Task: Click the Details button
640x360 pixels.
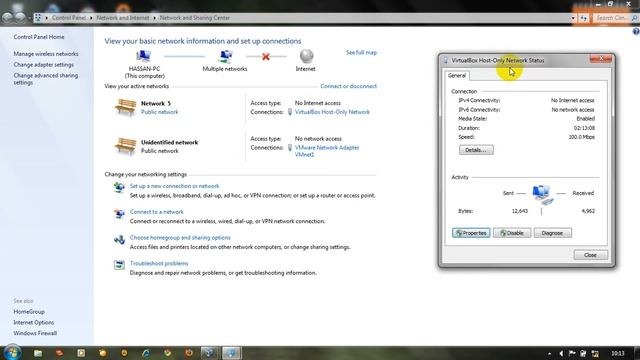Action: (476, 150)
